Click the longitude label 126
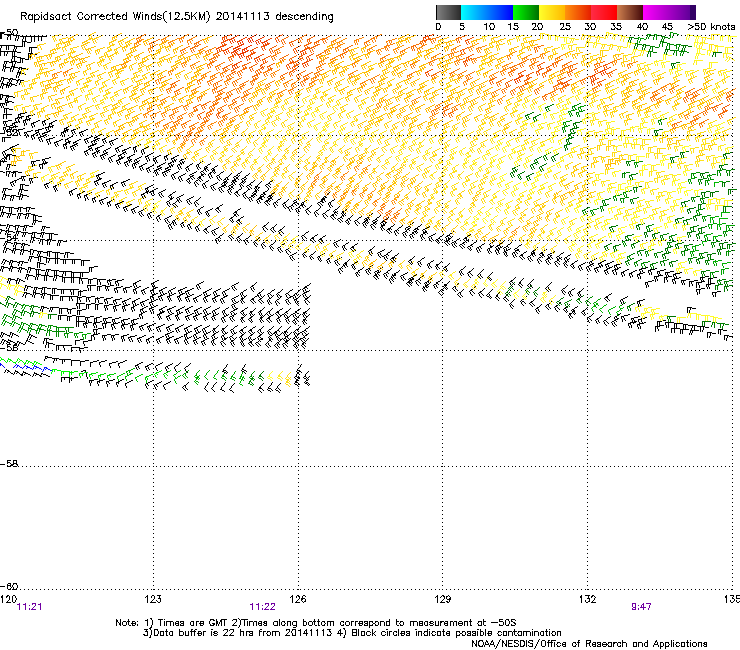 pos(298,599)
